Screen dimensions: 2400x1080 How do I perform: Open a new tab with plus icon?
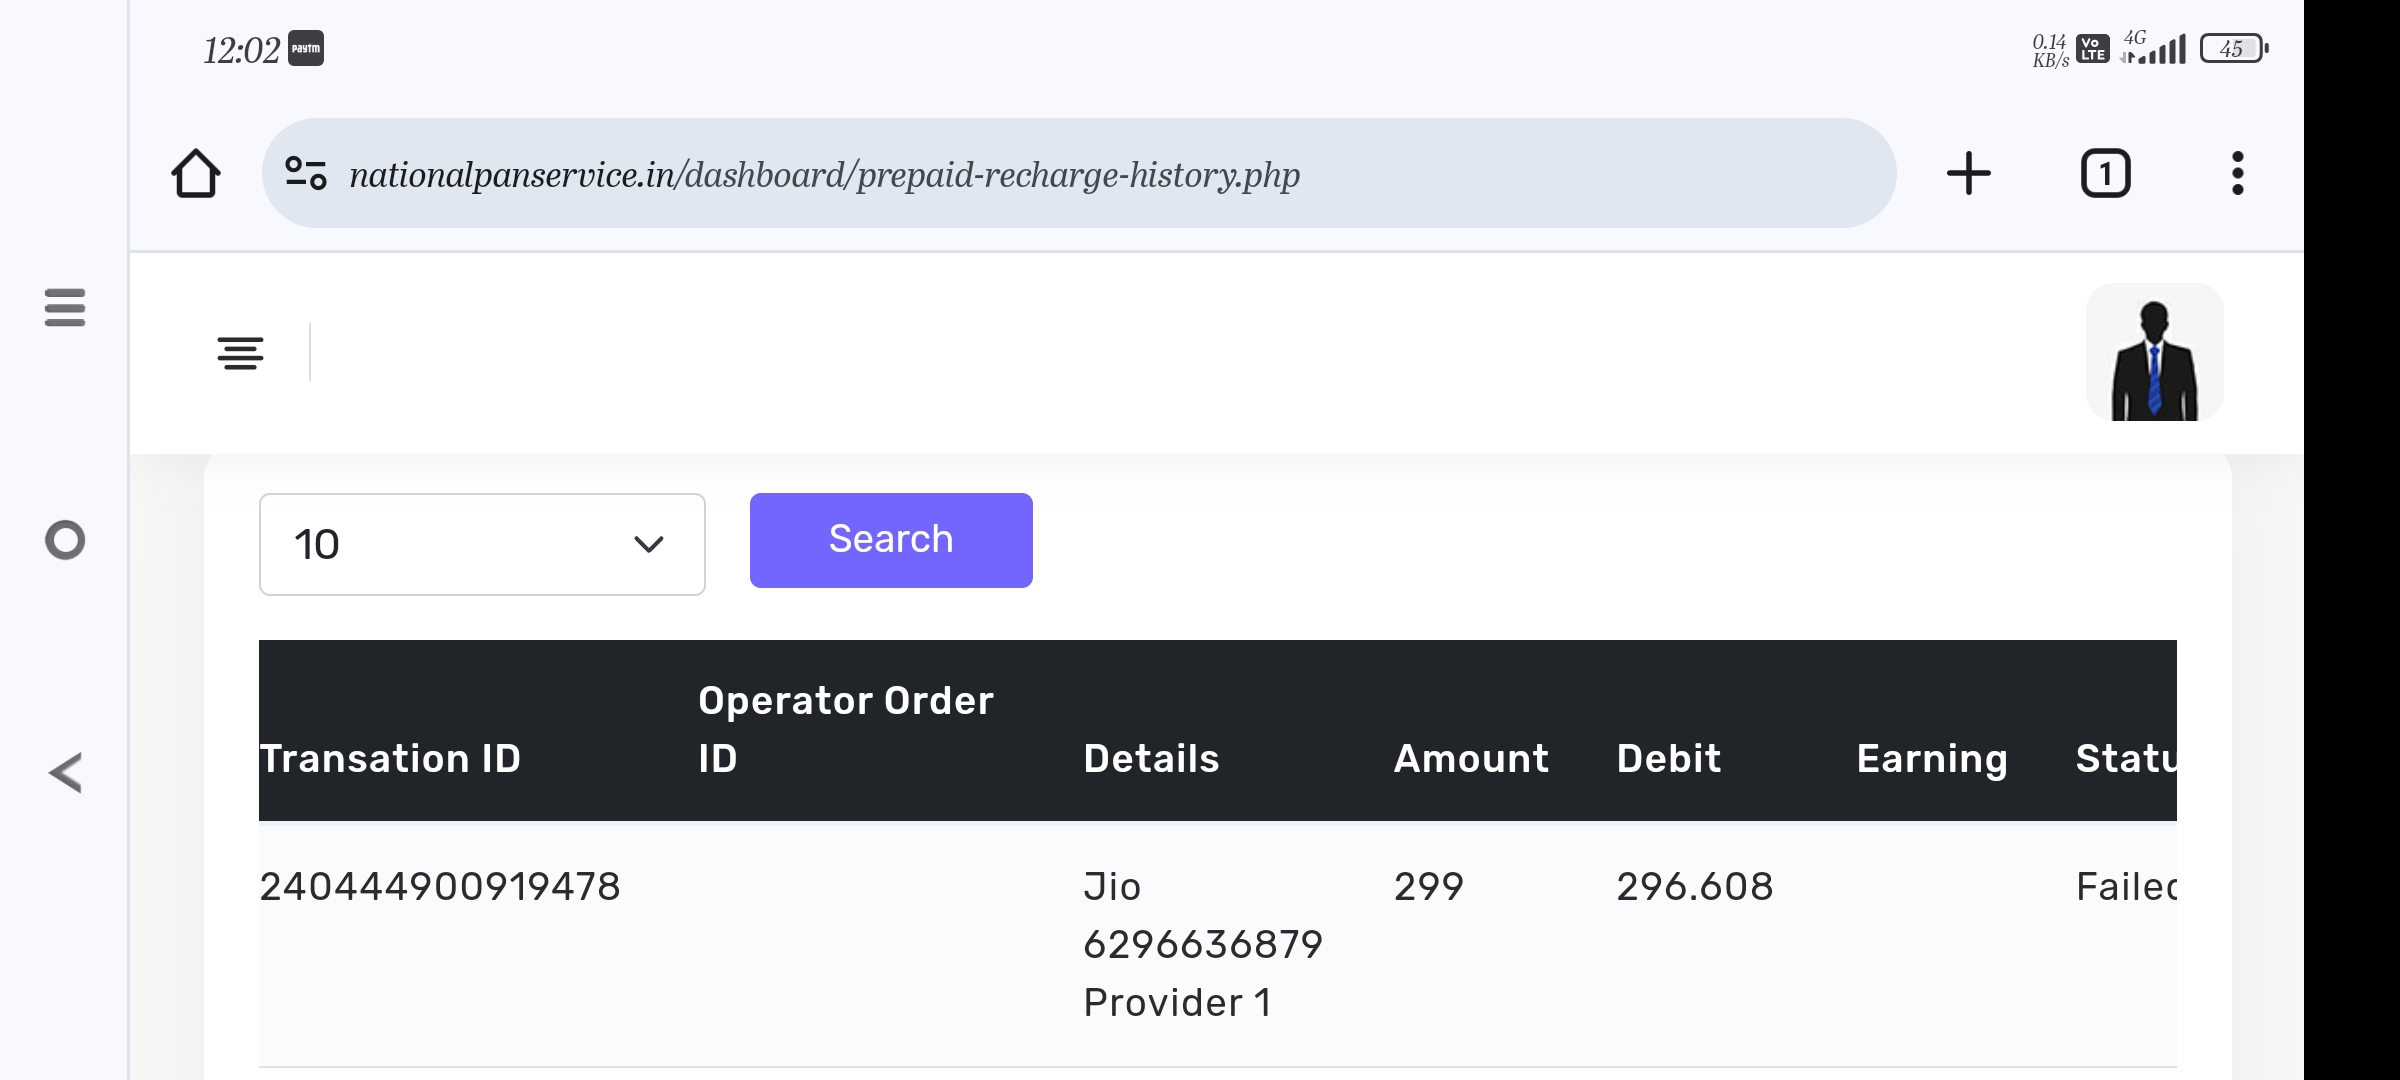pyautogui.click(x=1968, y=173)
